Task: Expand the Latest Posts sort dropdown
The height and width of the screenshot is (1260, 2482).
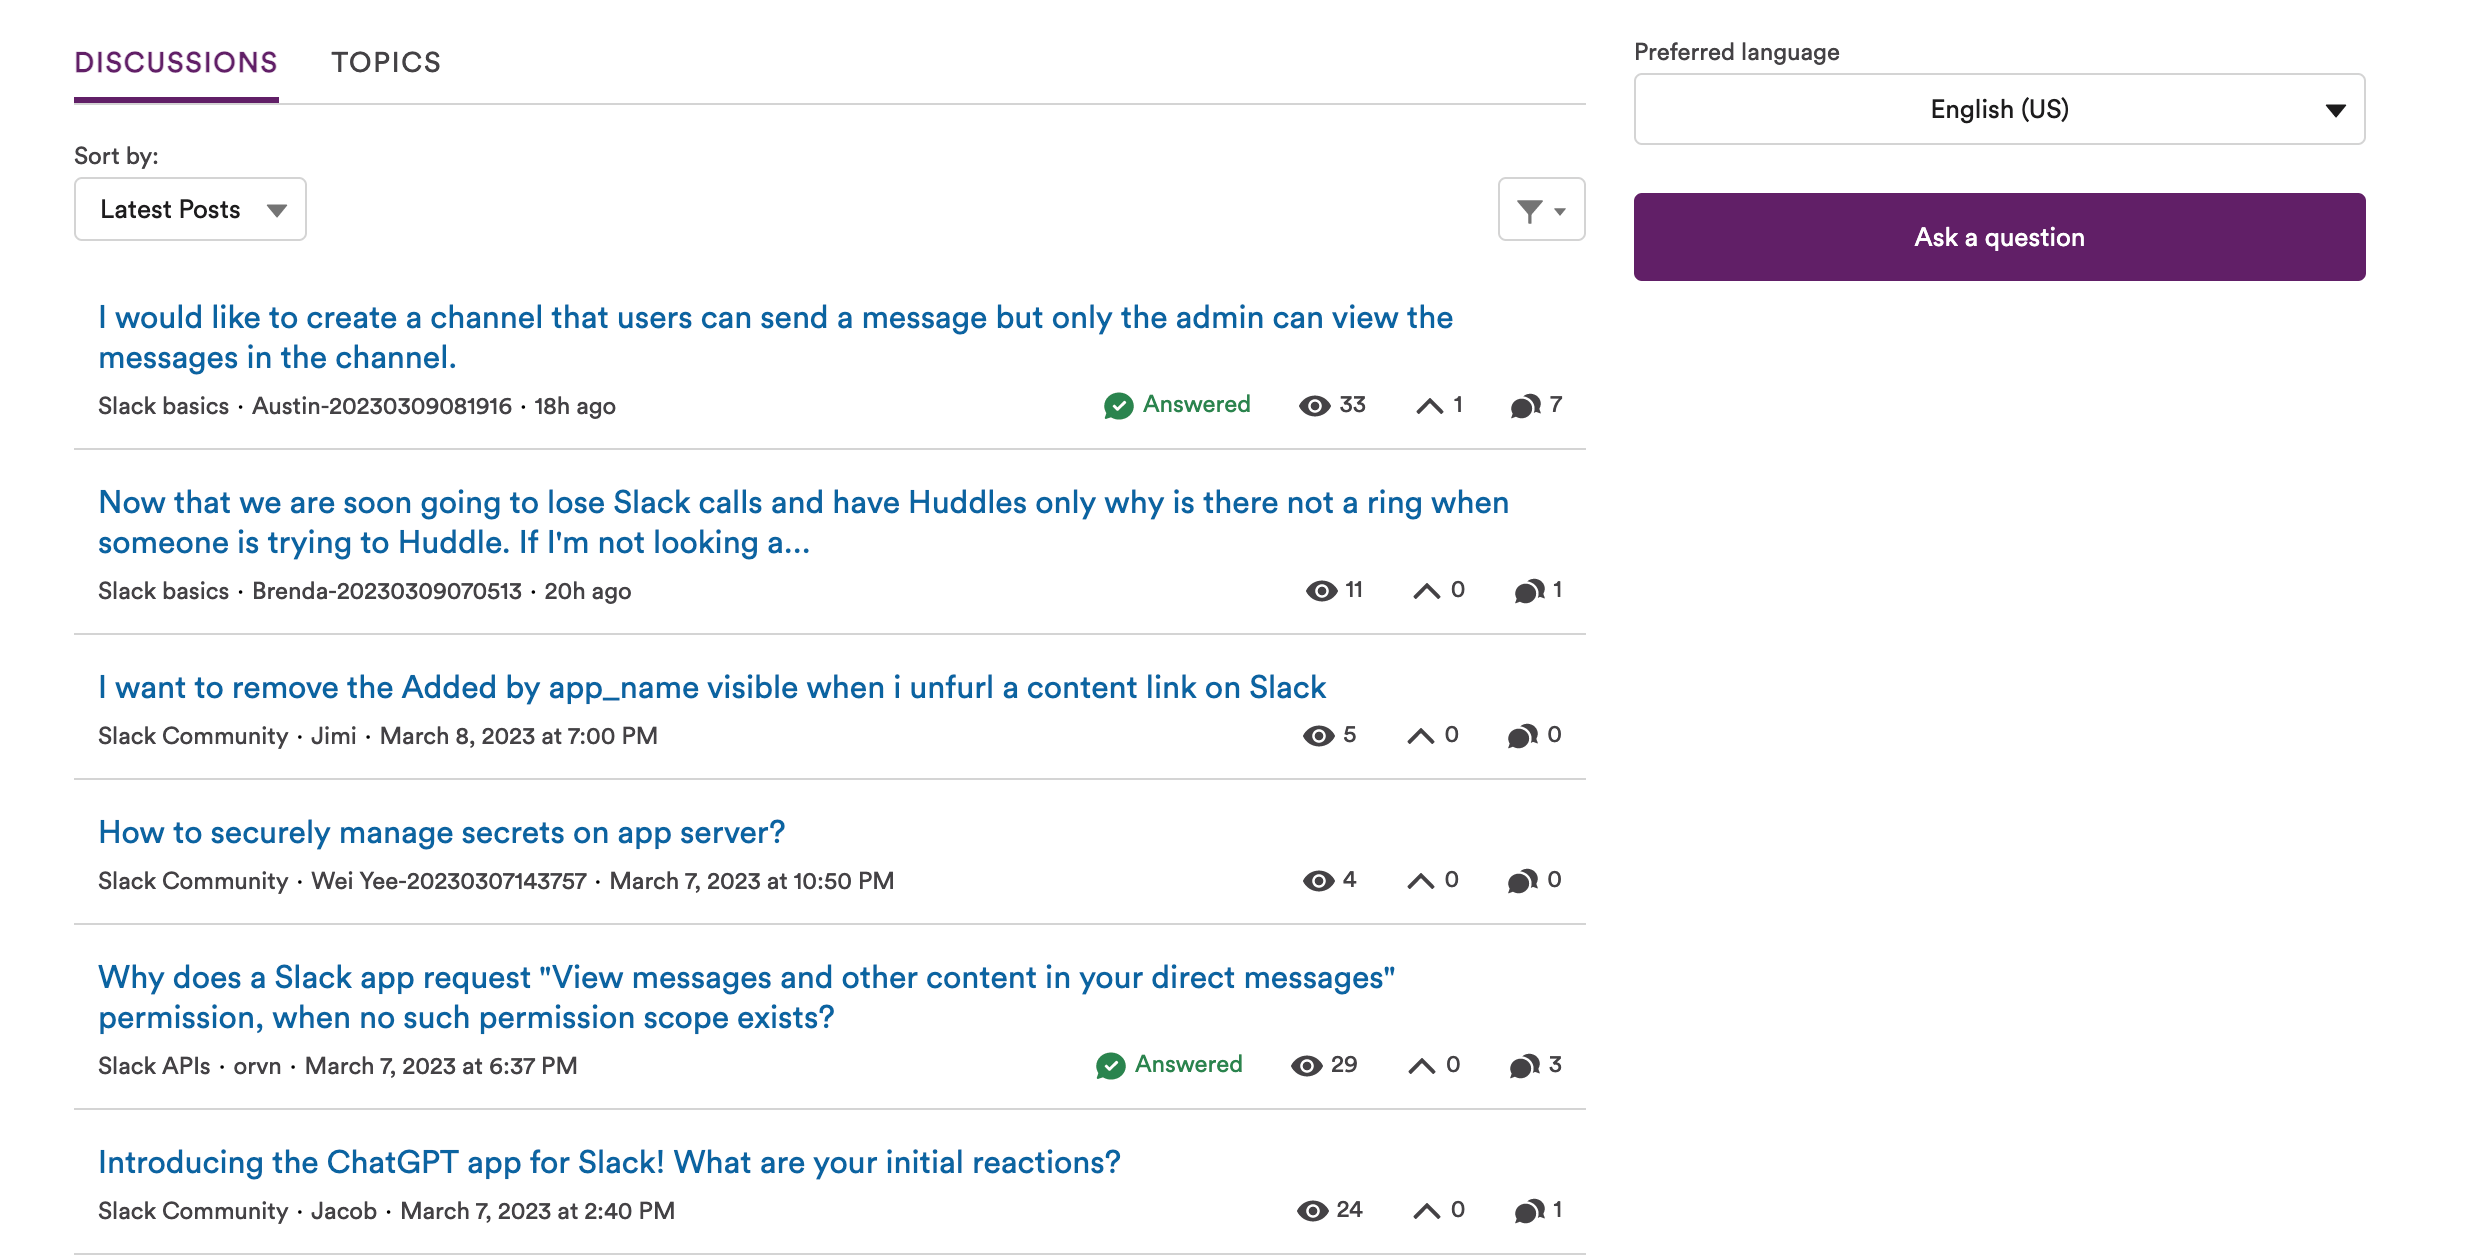Action: click(x=190, y=209)
